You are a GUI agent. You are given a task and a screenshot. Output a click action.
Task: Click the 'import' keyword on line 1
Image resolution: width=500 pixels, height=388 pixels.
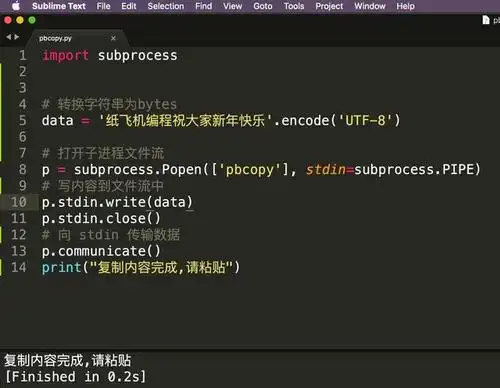click(x=66, y=55)
